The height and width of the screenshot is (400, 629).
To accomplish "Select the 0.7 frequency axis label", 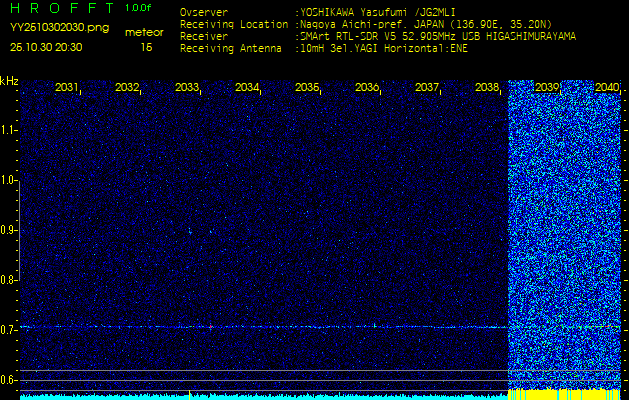I will click(x=9, y=329).
